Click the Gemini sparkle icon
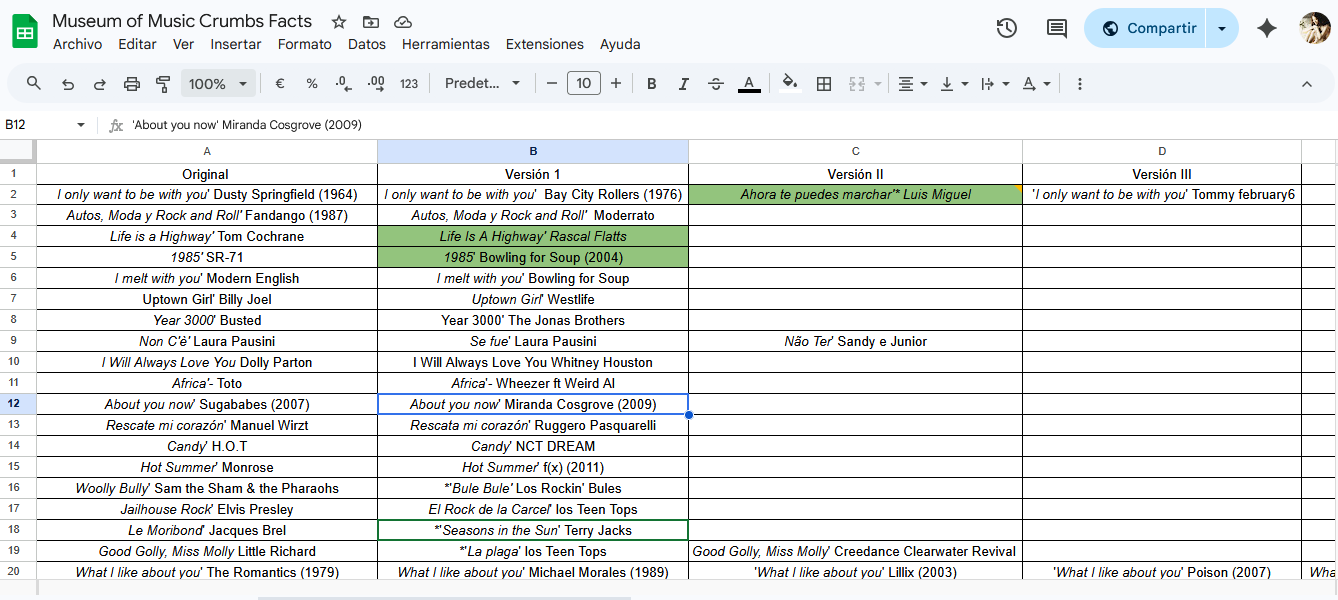 point(1267,28)
